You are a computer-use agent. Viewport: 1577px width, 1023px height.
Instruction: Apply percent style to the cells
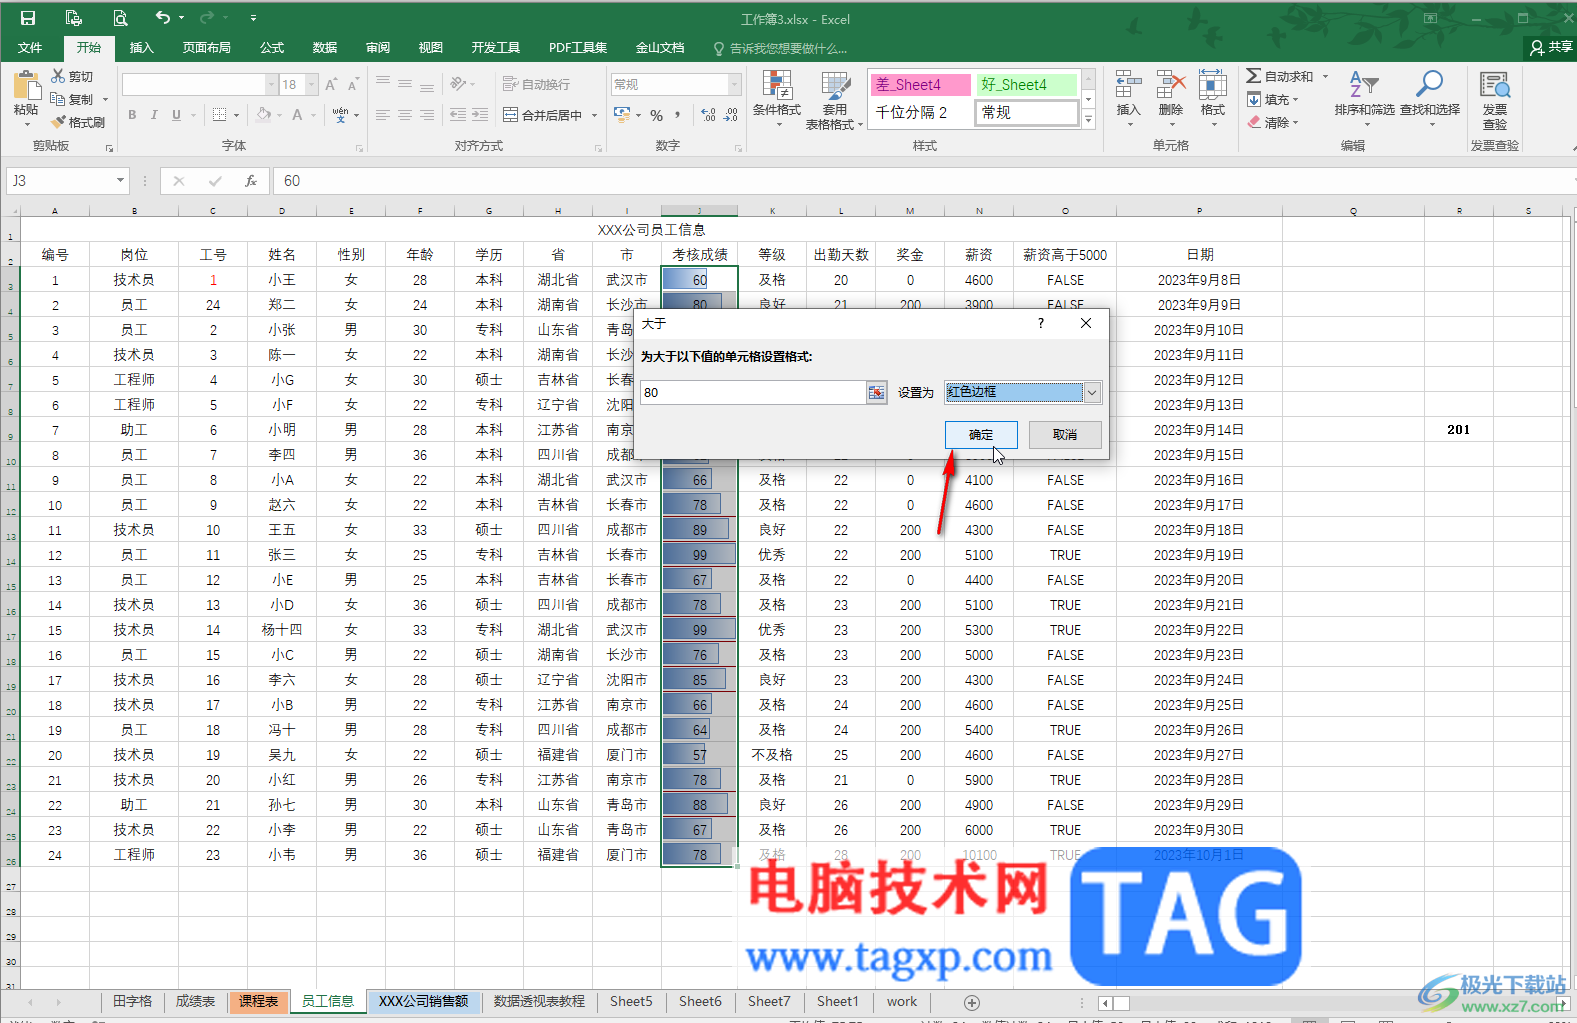656,115
